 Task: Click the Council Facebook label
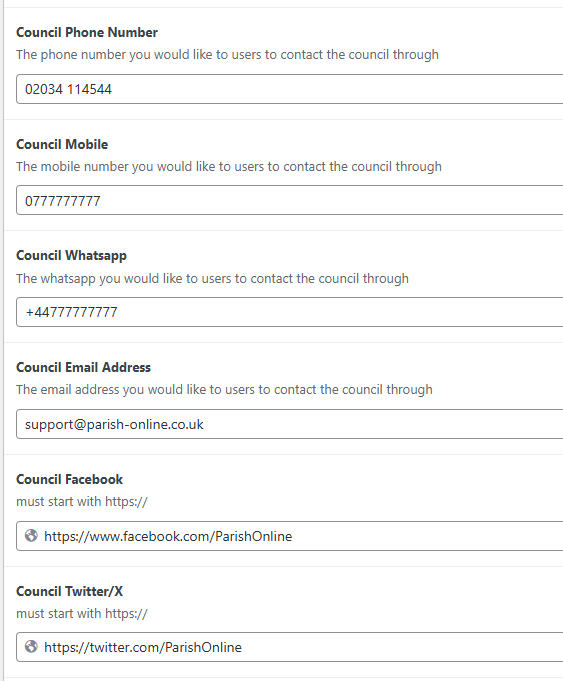70,479
